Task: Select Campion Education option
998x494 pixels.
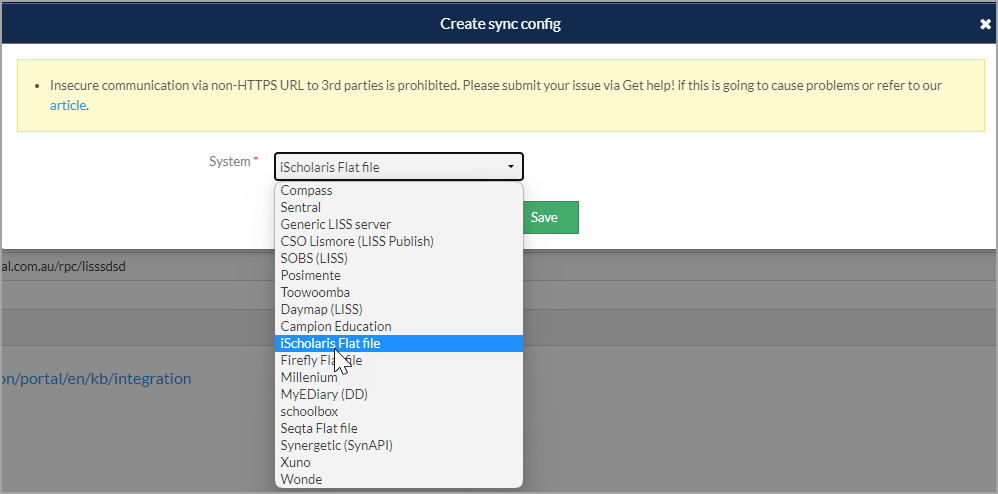Action: [399, 327]
